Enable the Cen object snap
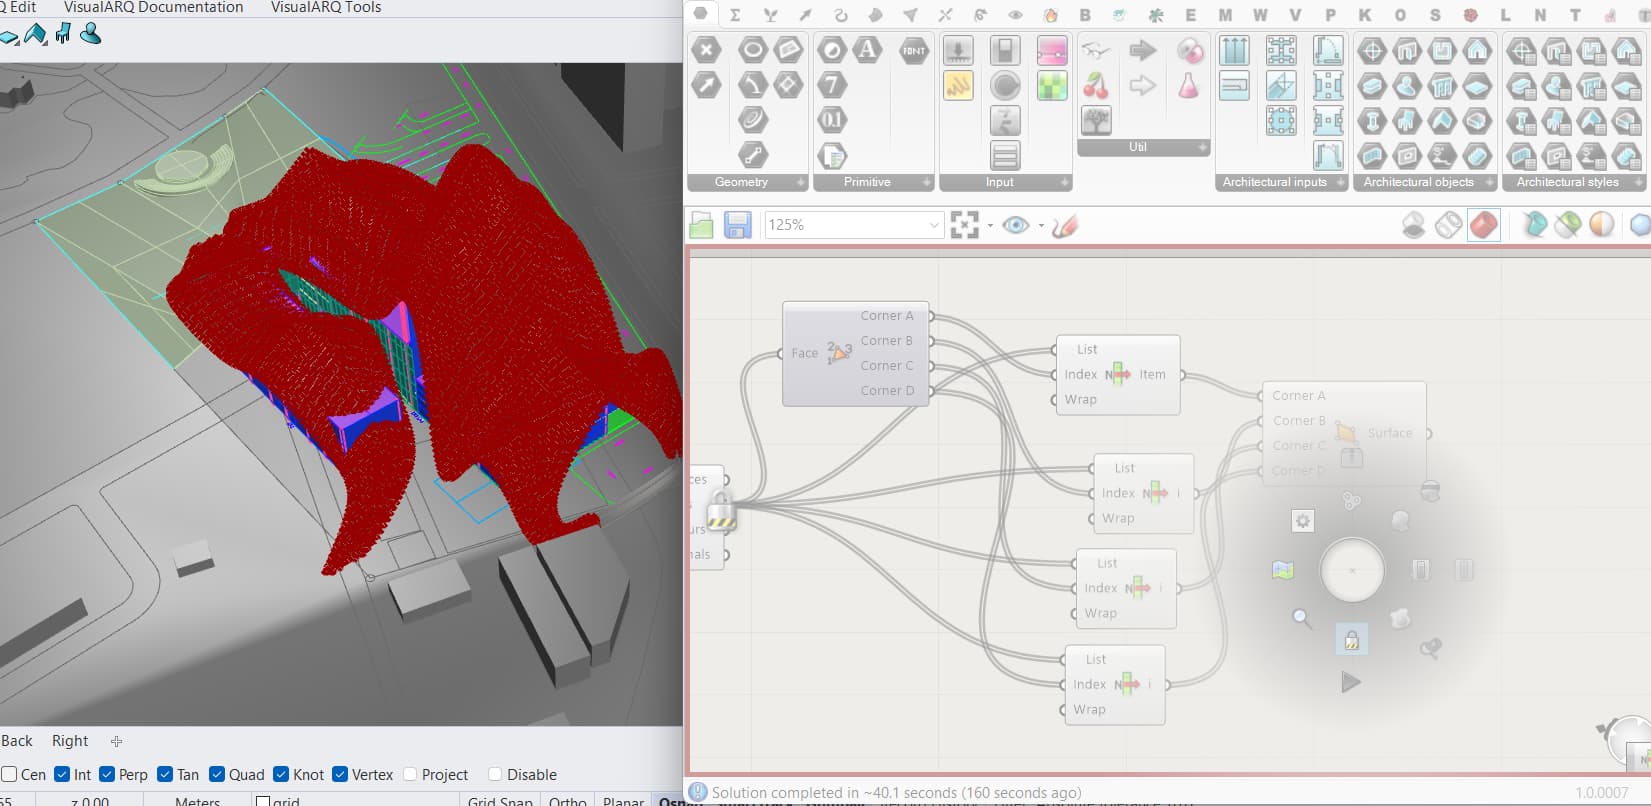The image size is (1651, 806). click(9, 774)
